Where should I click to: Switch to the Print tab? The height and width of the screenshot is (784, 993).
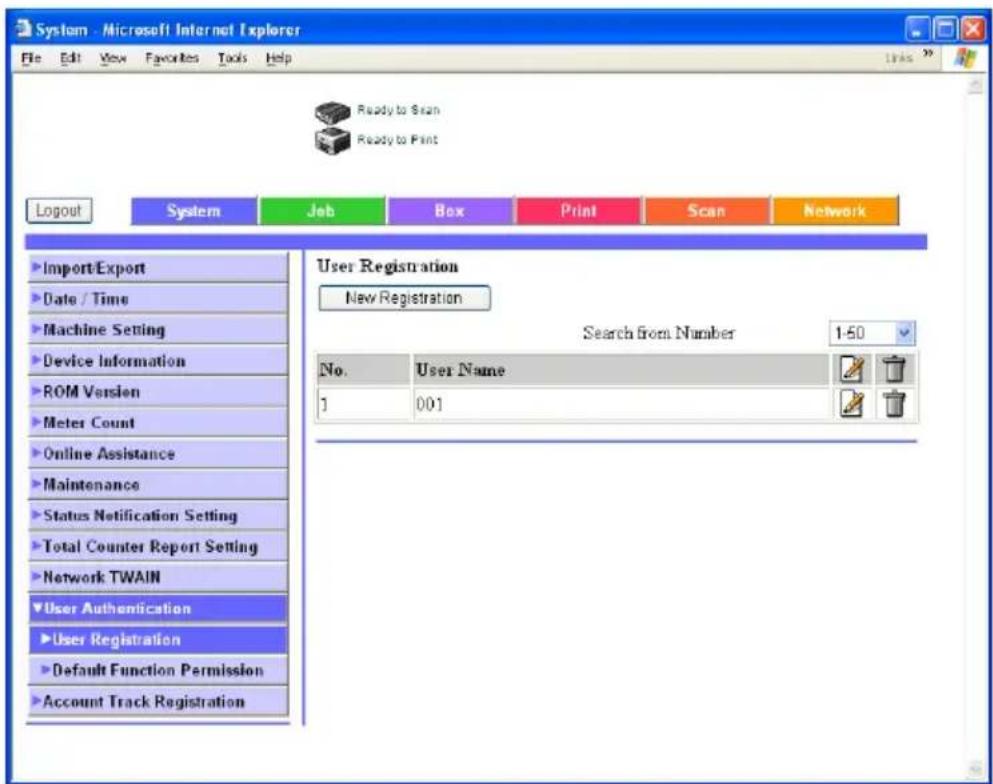pos(579,211)
